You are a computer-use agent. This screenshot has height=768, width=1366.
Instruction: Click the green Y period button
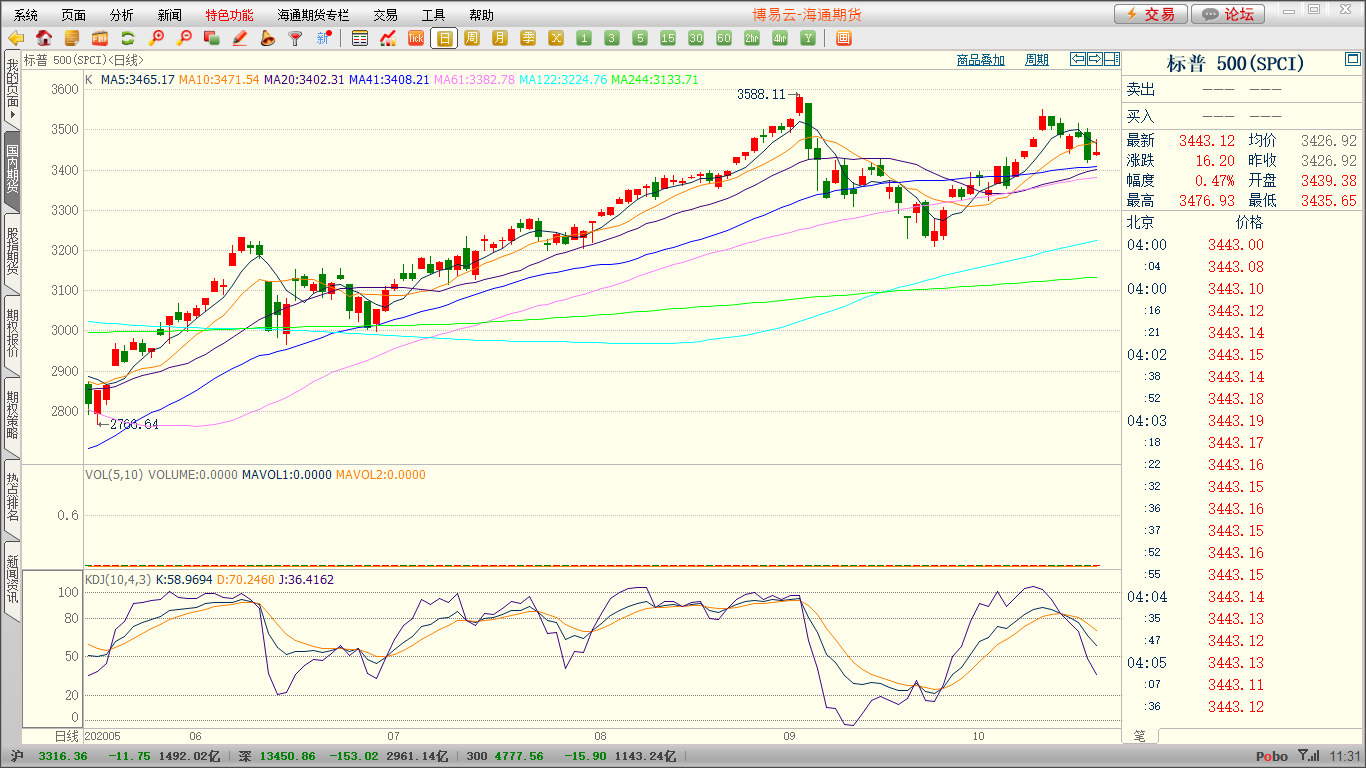pyautogui.click(x=808, y=38)
